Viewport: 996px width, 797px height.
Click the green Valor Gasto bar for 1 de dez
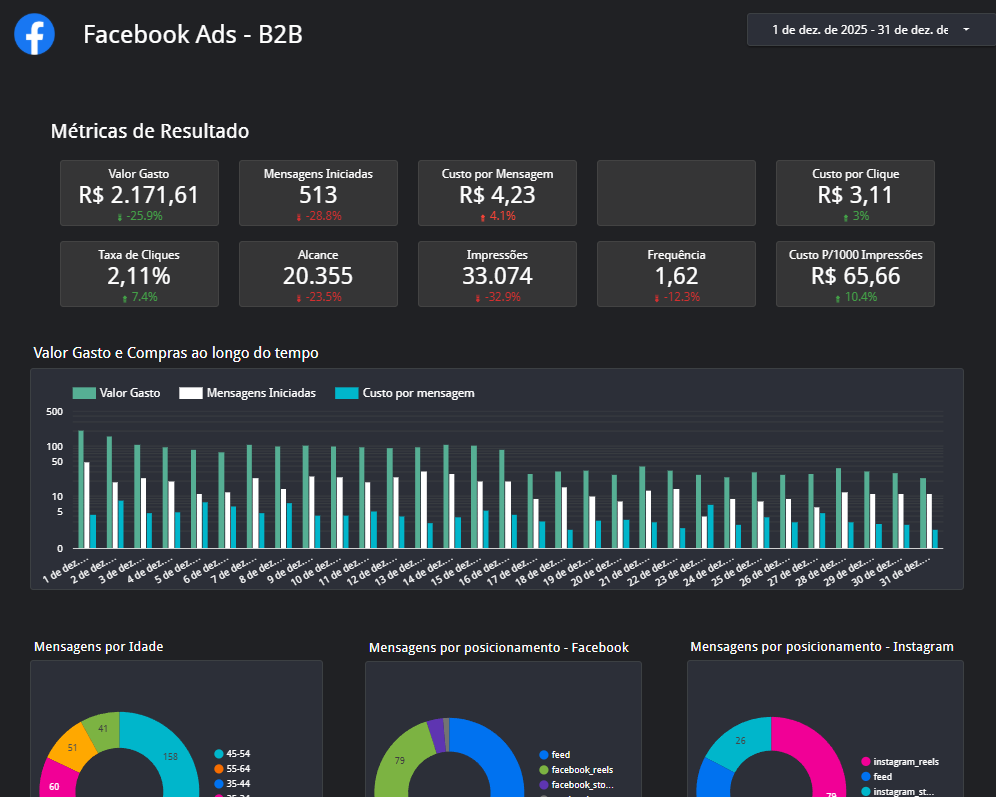click(x=81, y=489)
